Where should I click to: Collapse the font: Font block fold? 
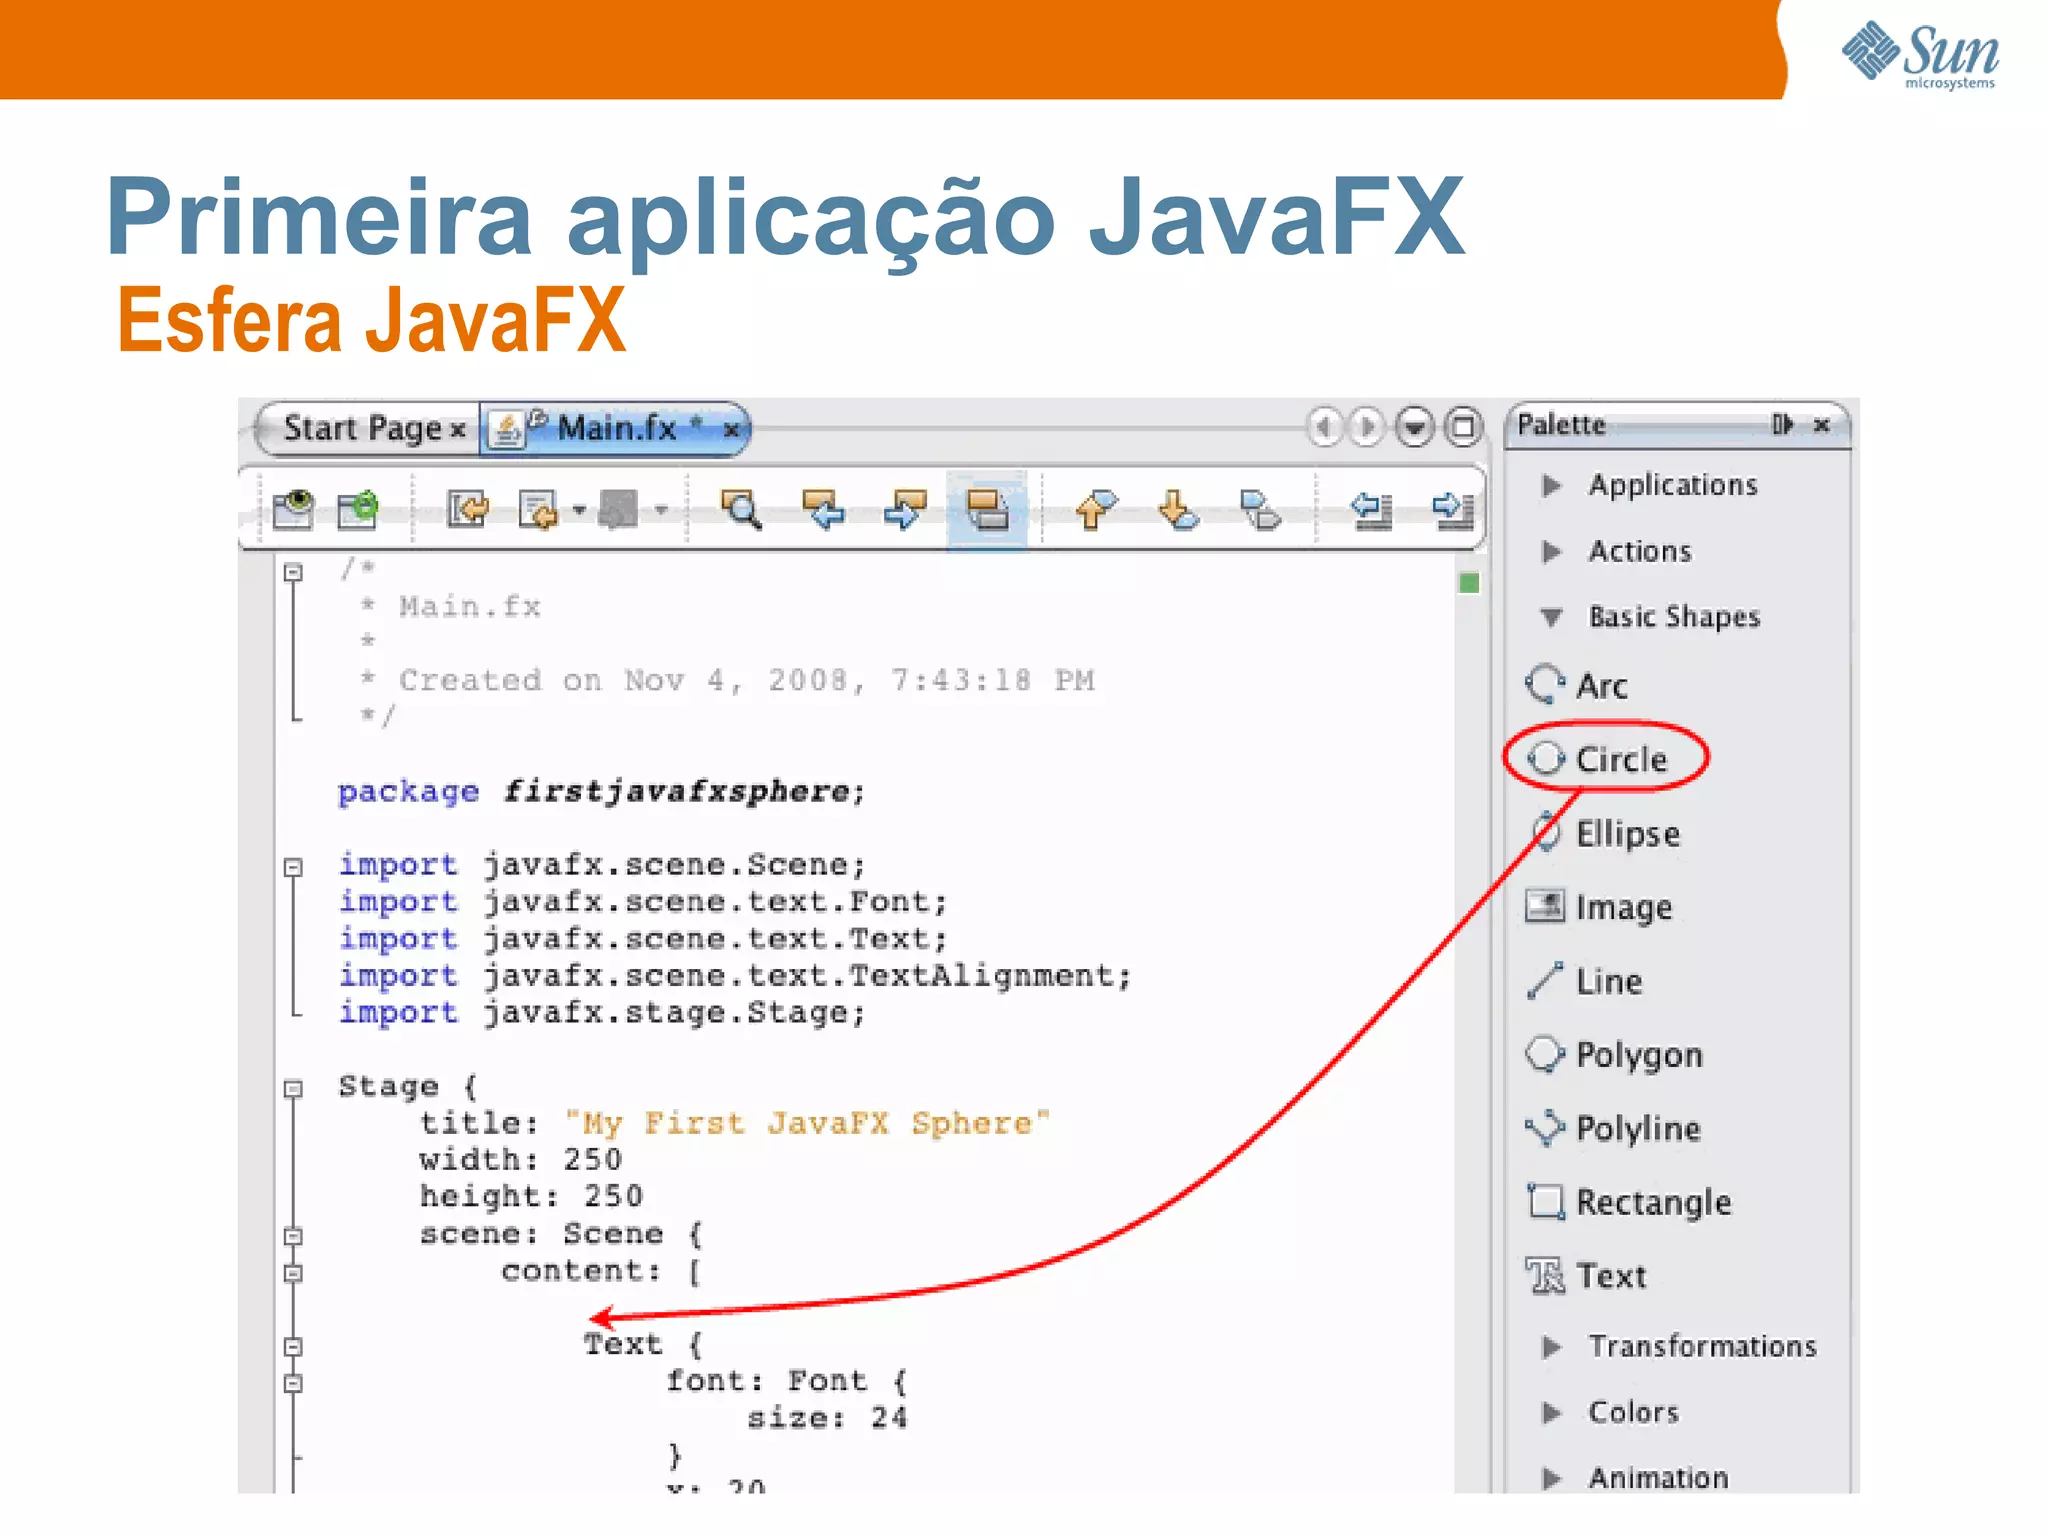[x=293, y=1384]
